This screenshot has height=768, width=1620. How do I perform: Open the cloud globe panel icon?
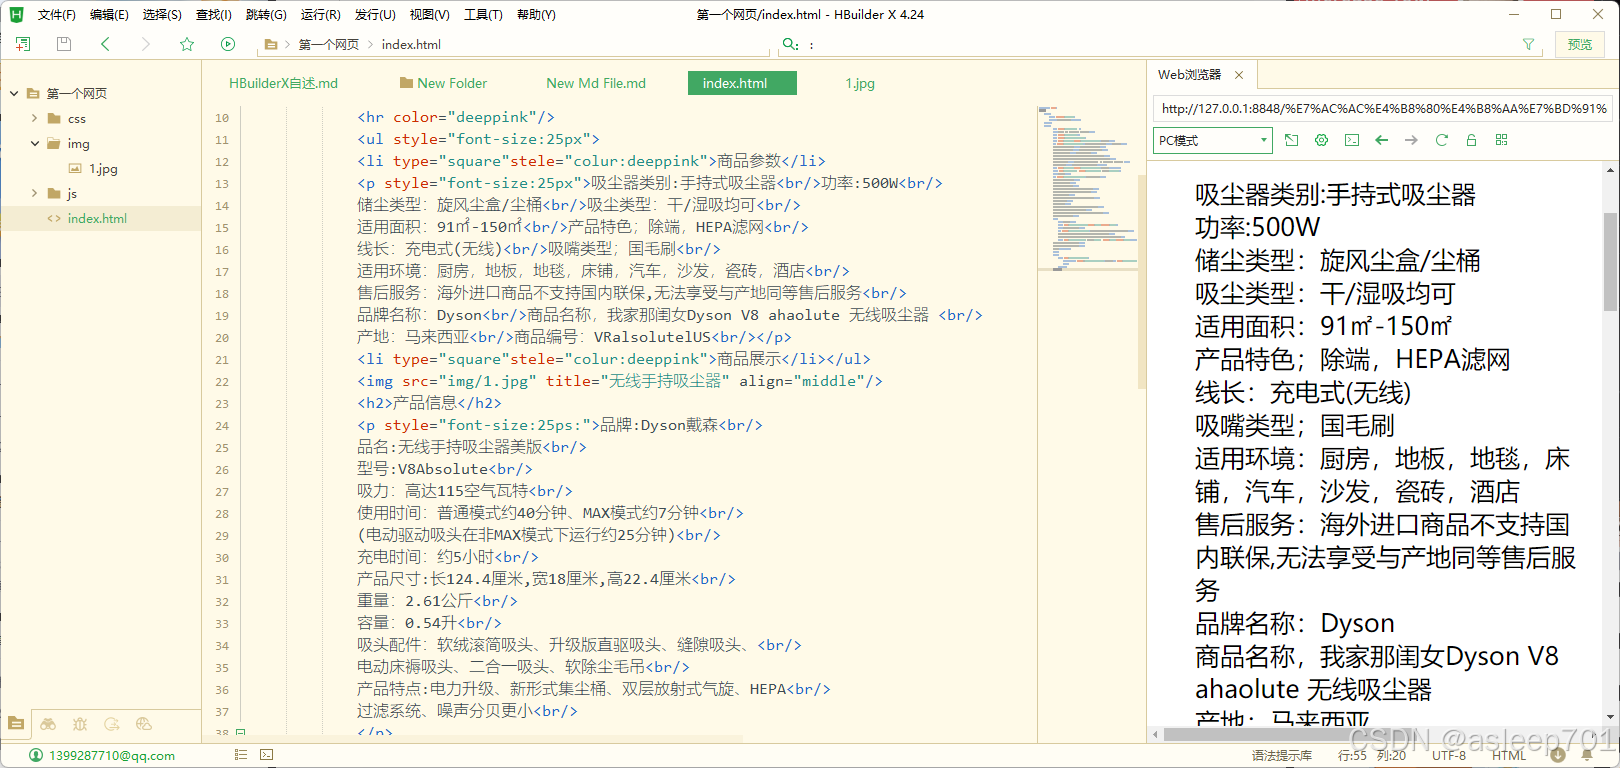pyautogui.click(x=144, y=723)
